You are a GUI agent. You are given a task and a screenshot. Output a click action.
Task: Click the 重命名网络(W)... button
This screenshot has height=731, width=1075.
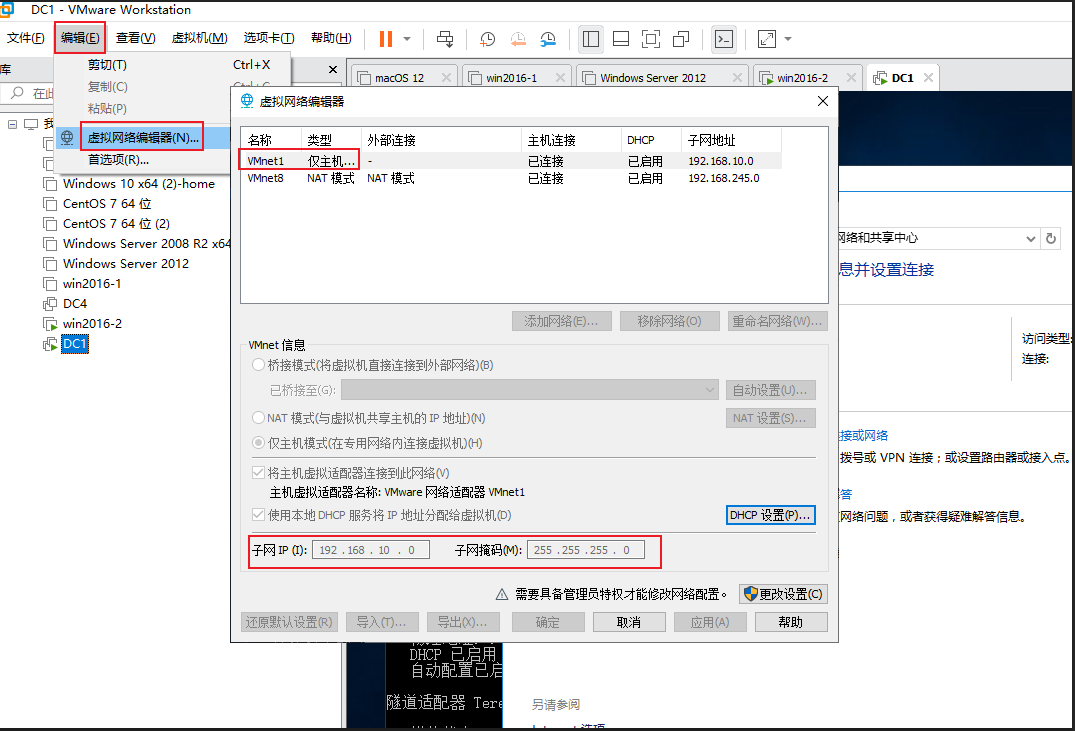pyautogui.click(x=777, y=321)
